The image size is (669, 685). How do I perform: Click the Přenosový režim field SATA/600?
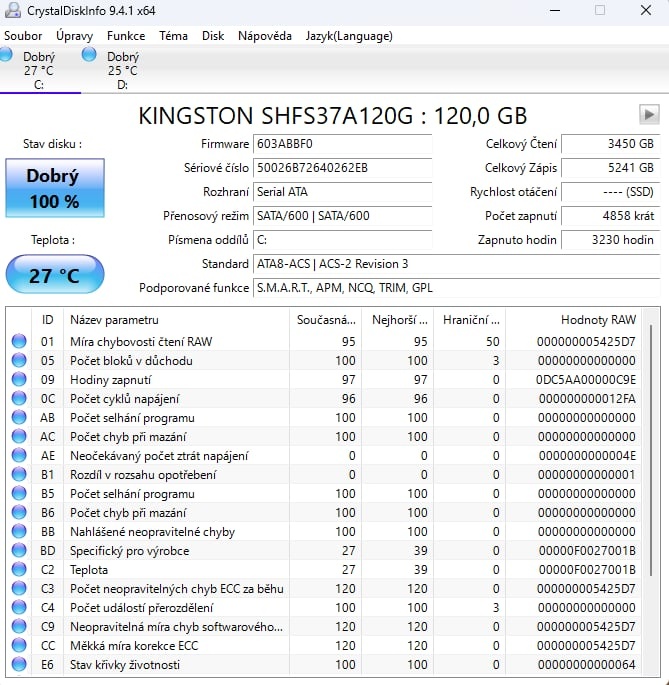coord(343,216)
